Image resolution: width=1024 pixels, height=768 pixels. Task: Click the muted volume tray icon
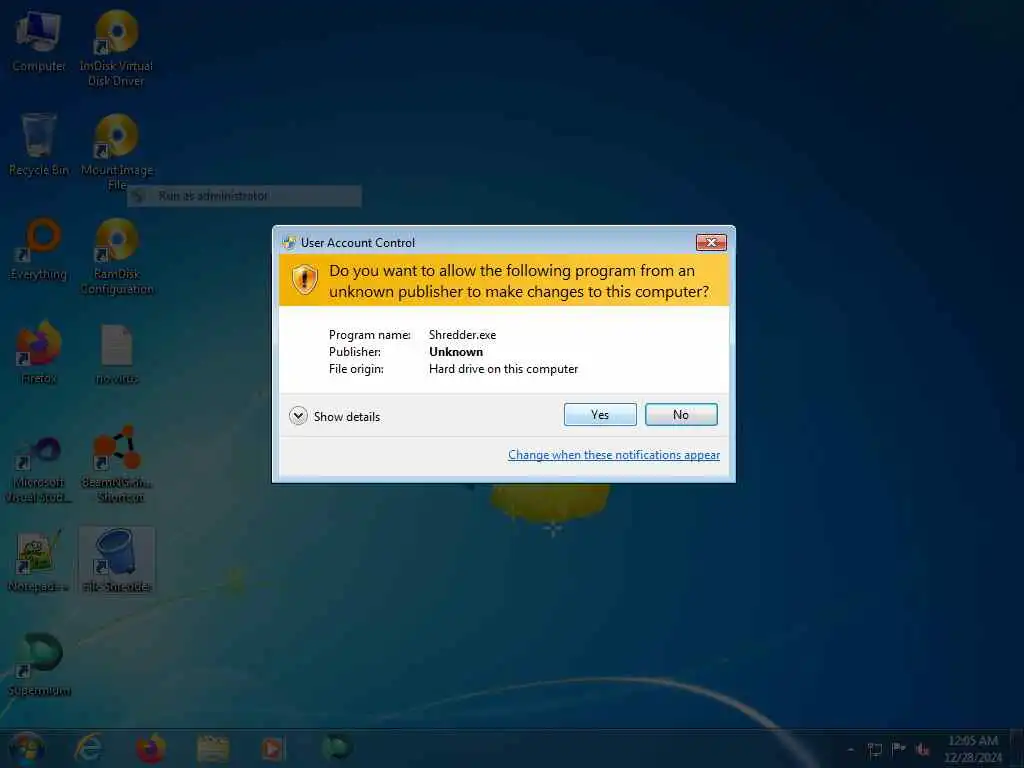(923, 750)
